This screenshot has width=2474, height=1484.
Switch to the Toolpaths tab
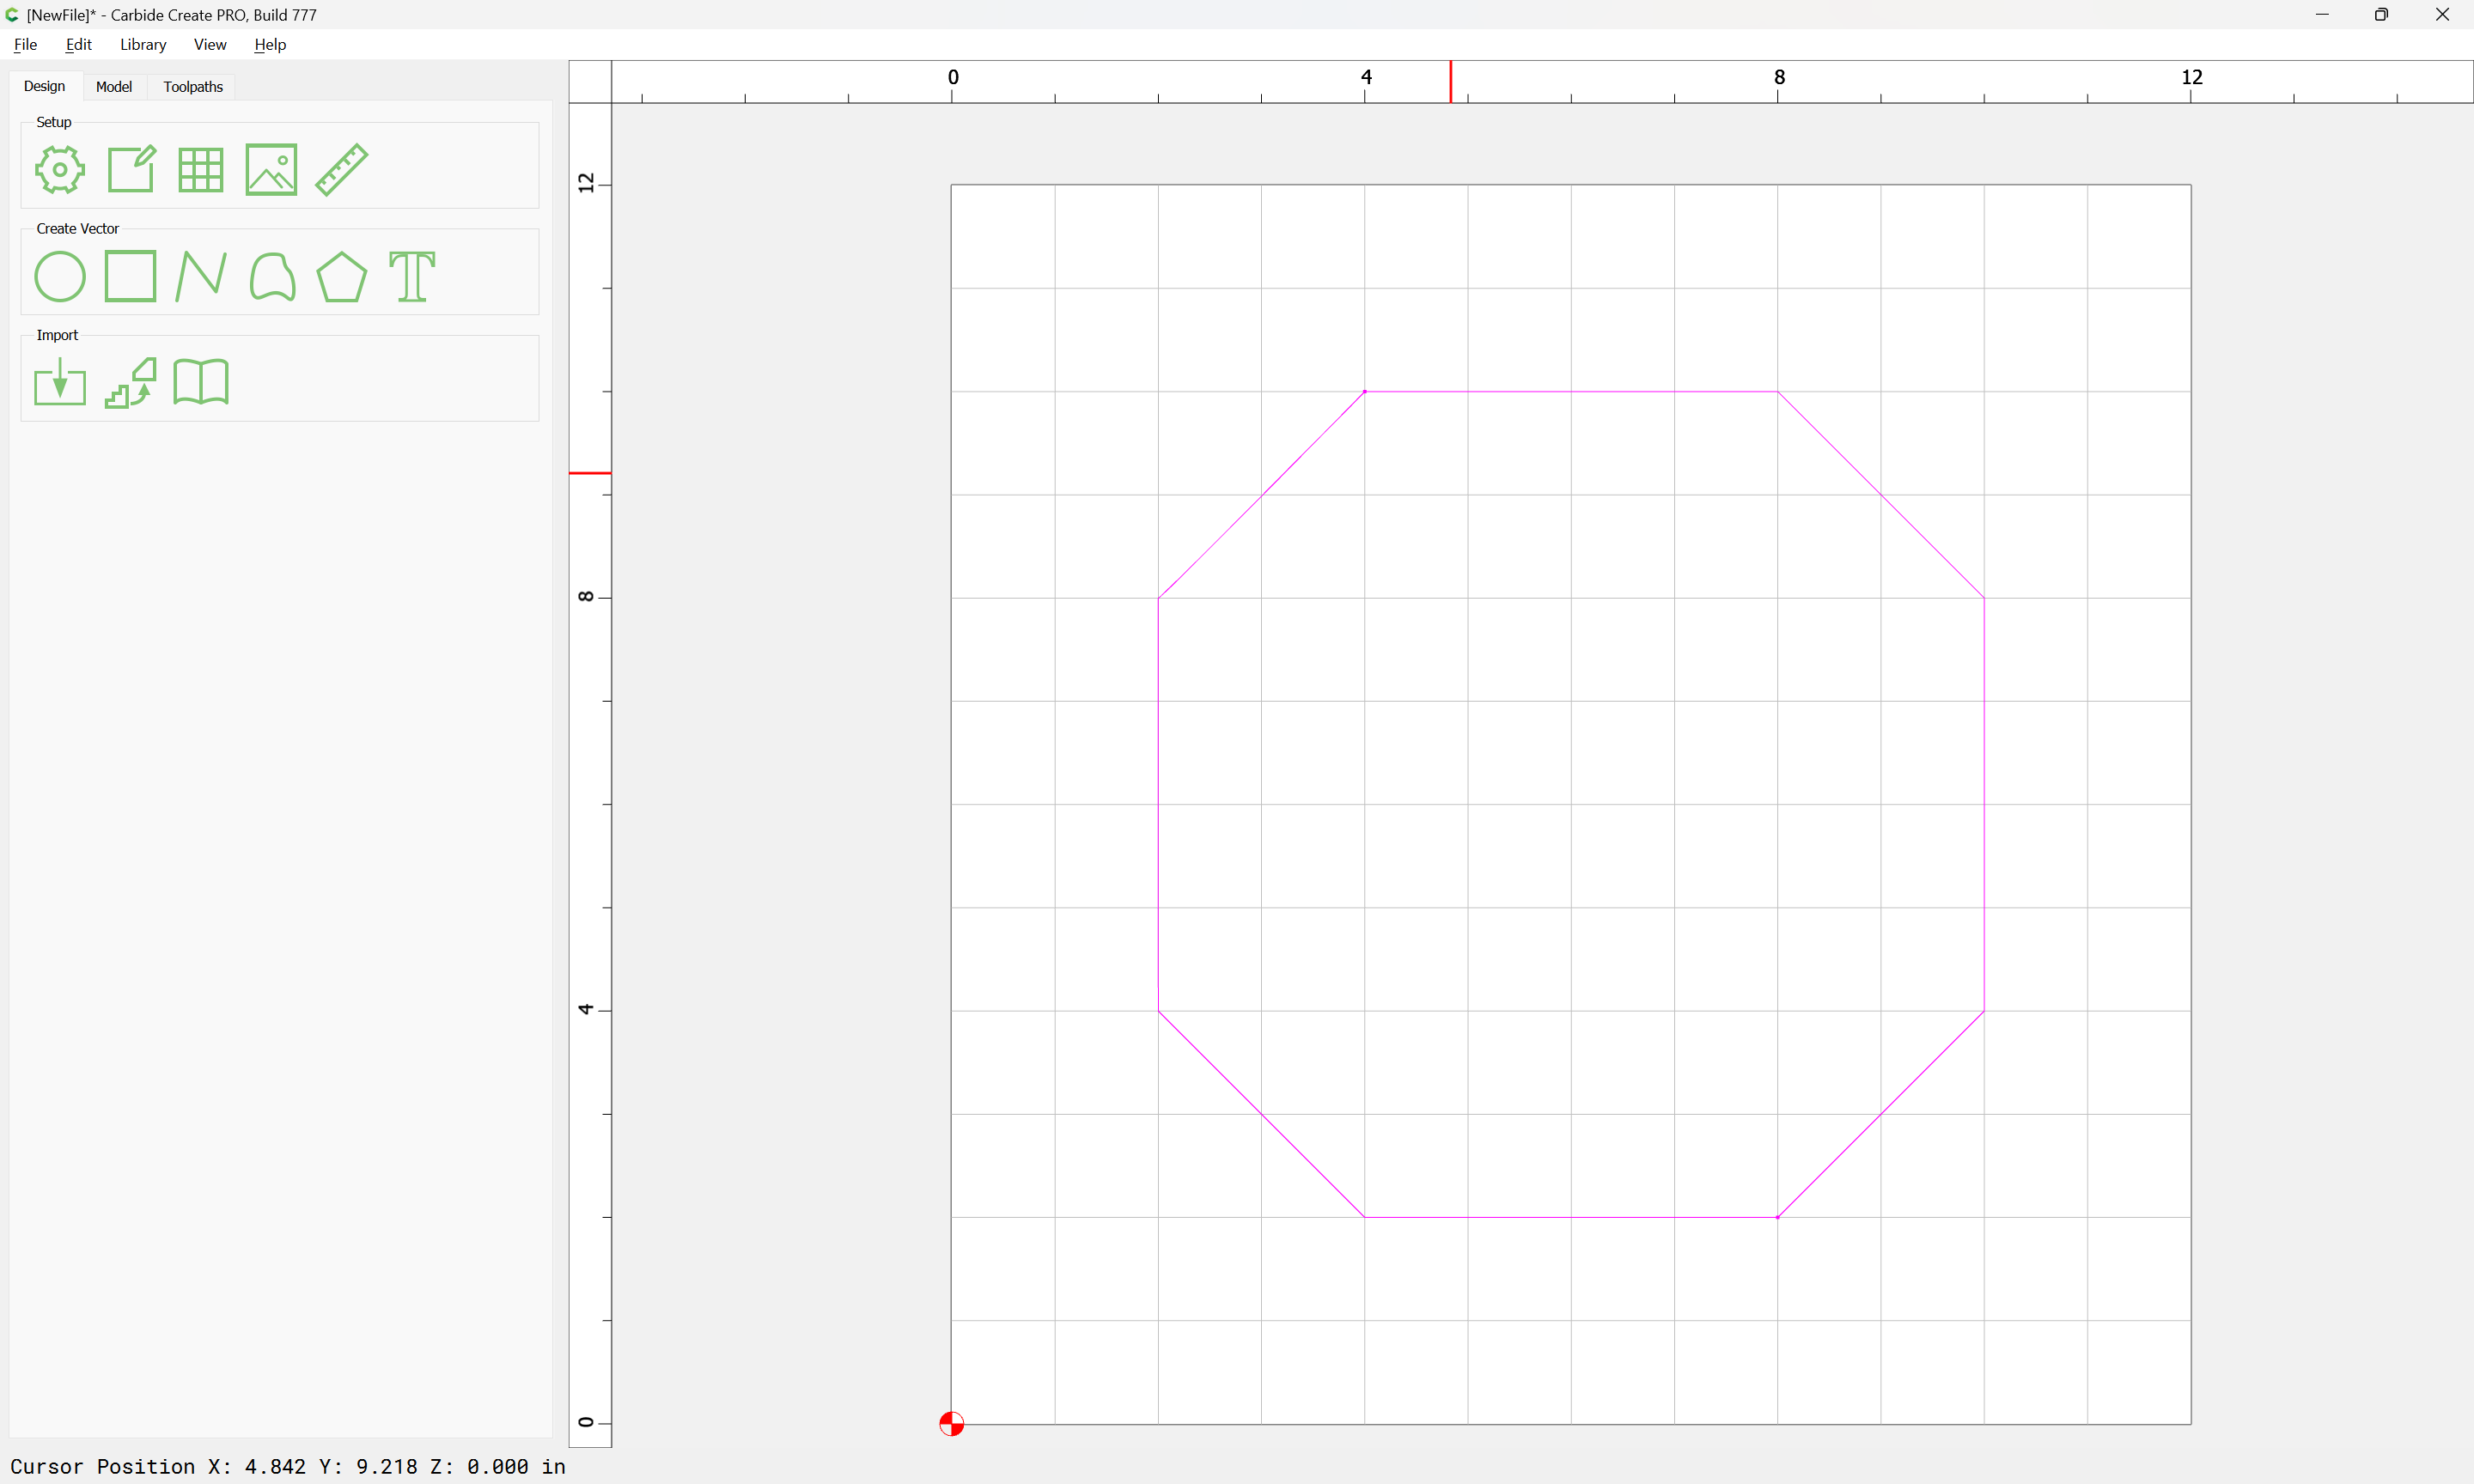[193, 87]
